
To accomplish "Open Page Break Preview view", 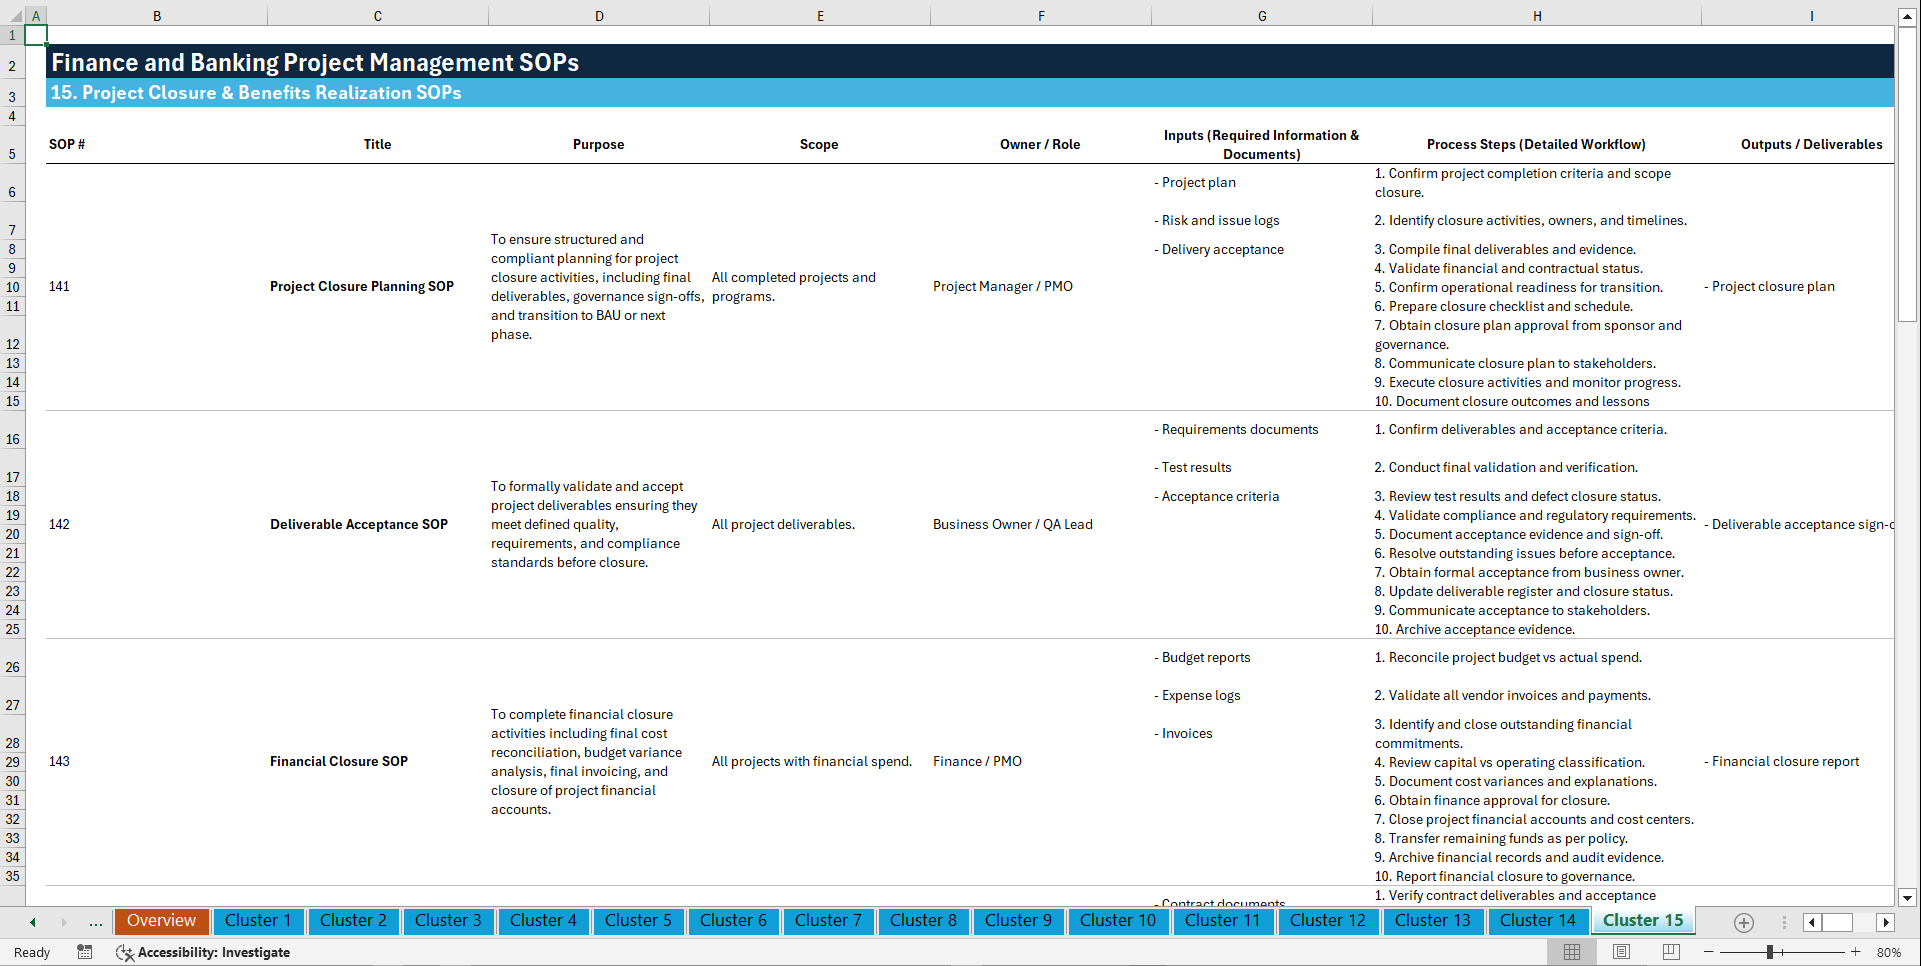I will [1672, 952].
